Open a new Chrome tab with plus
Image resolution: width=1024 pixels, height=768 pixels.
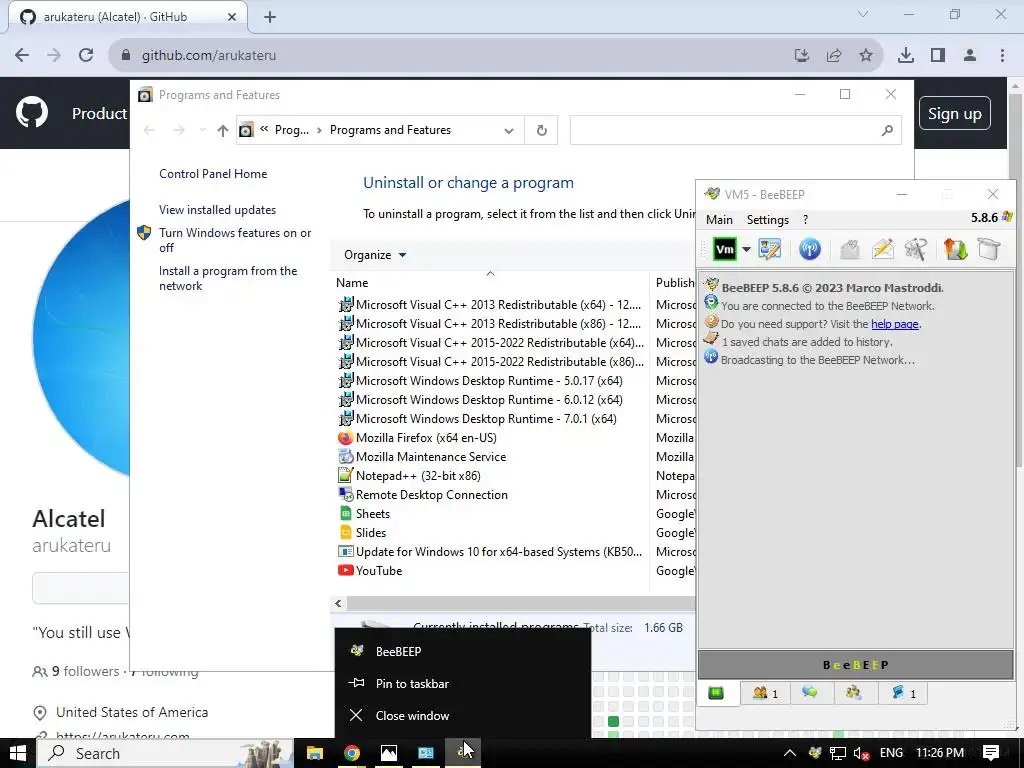click(x=270, y=17)
